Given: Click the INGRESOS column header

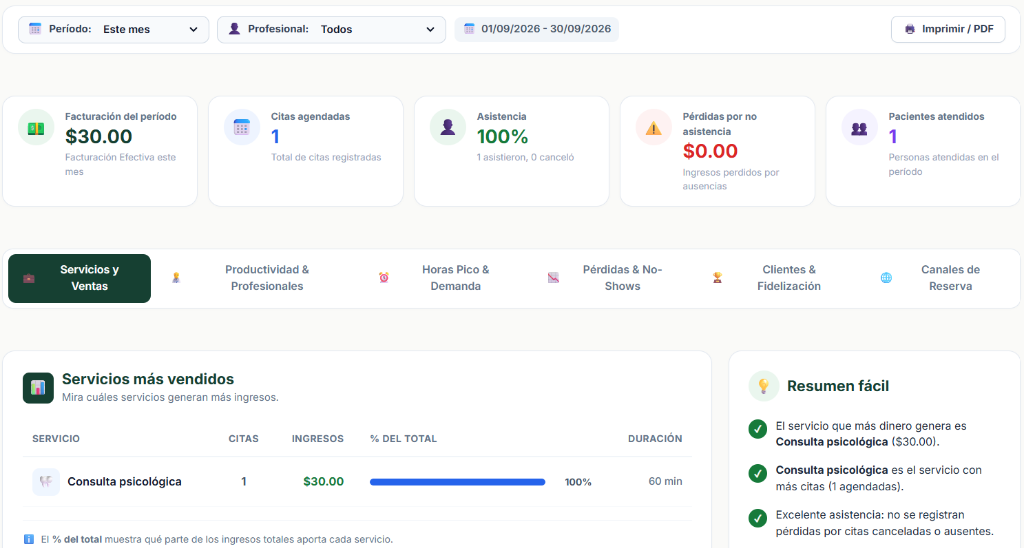Looking at the screenshot, I should coord(317,439).
